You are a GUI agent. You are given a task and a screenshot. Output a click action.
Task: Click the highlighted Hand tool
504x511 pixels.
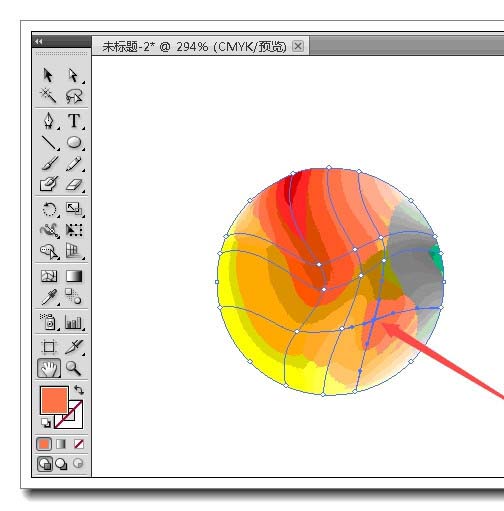tap(49, 368)
